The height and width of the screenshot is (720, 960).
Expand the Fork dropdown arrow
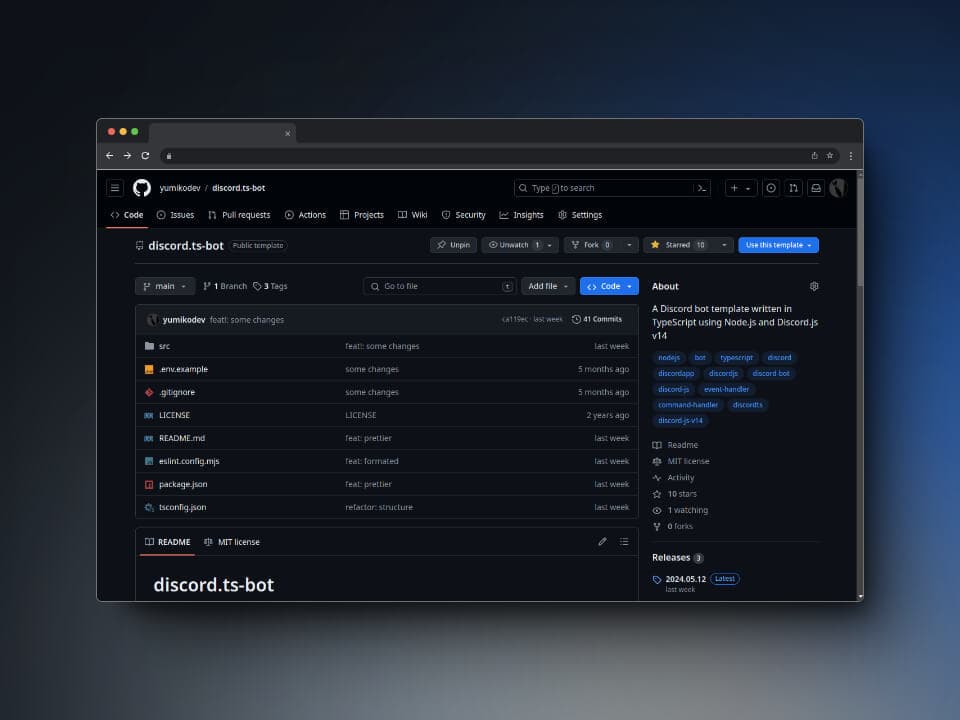(629, 245)
